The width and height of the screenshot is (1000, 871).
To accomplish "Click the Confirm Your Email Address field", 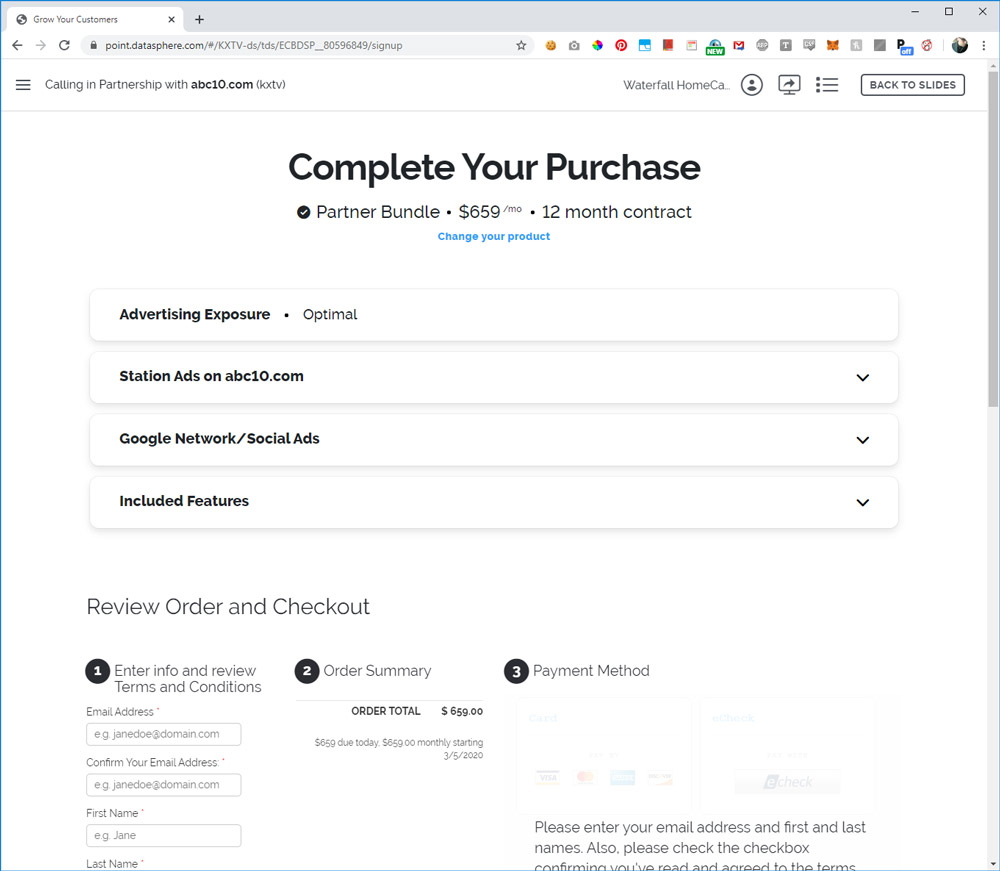I will (x=164, y=785).
